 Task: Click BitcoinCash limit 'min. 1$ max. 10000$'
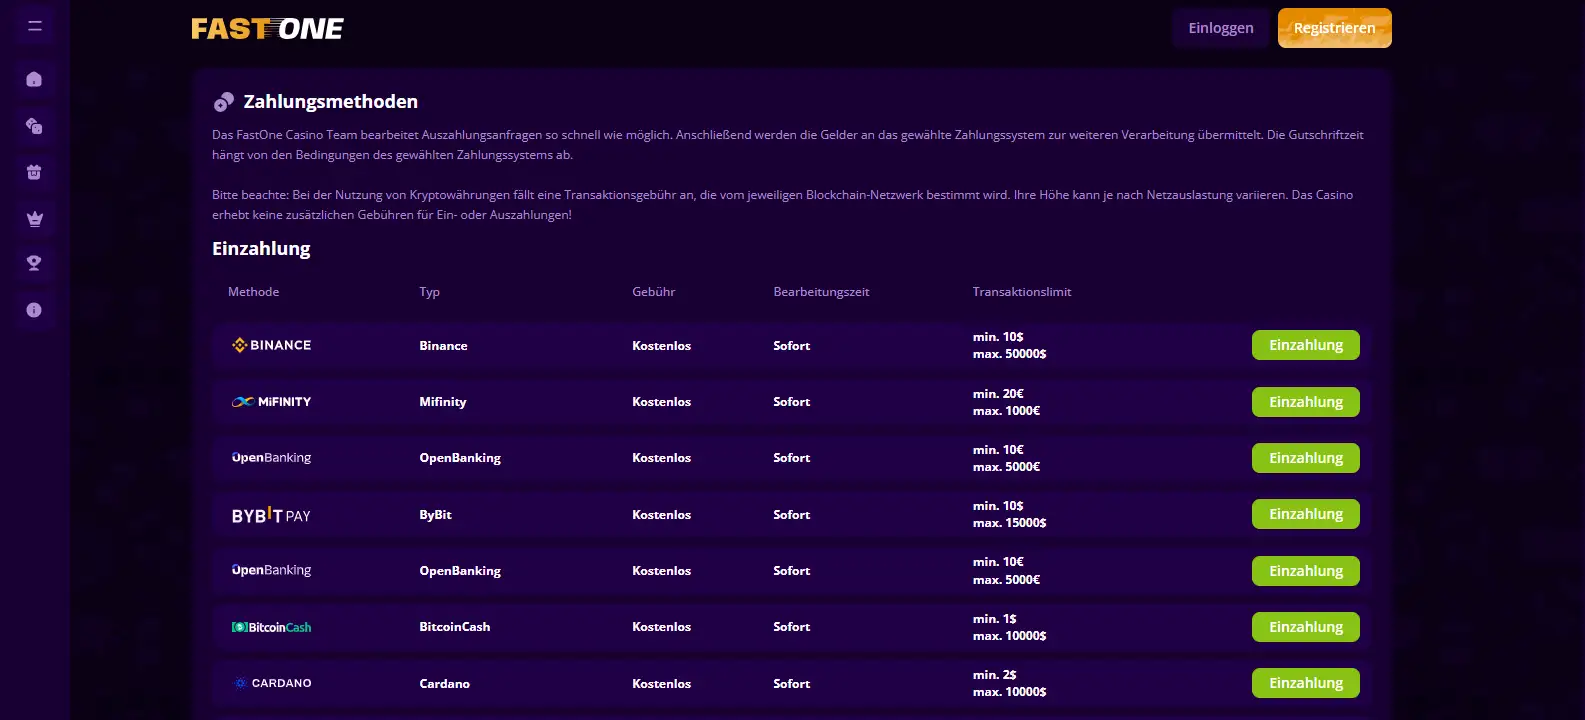pyautogui.click(x=1010, y=627)
